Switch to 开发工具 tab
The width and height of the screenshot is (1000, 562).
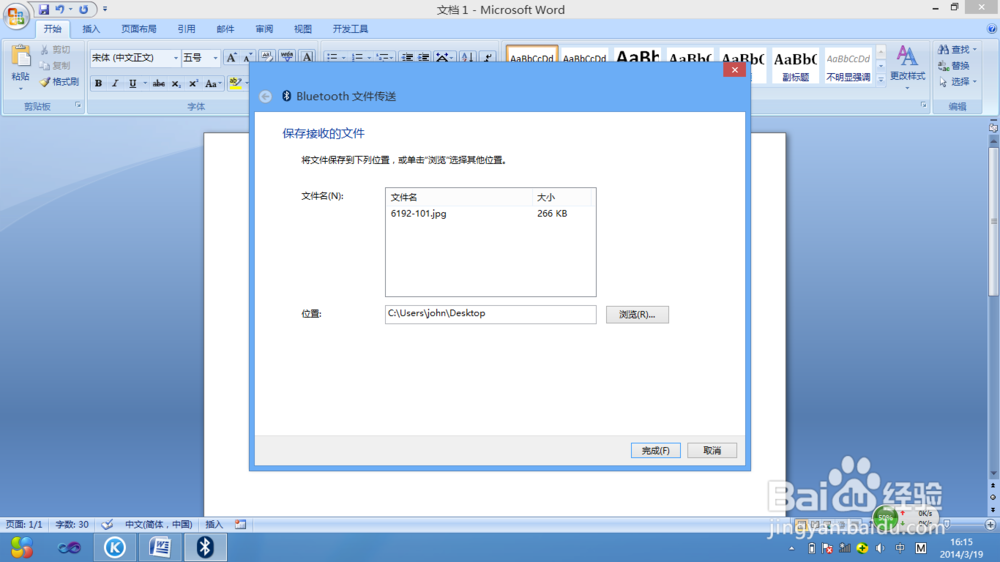(x=350, y=29)
